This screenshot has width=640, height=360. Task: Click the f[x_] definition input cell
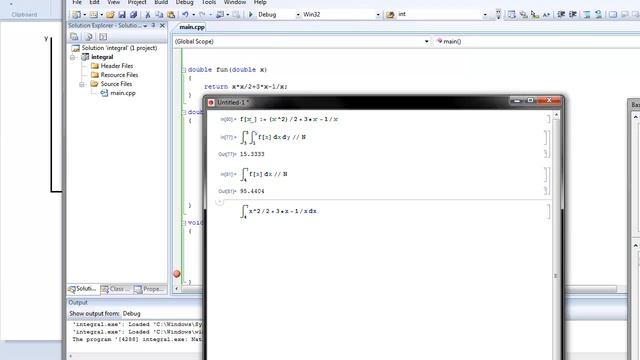click(x=289, y=119)
